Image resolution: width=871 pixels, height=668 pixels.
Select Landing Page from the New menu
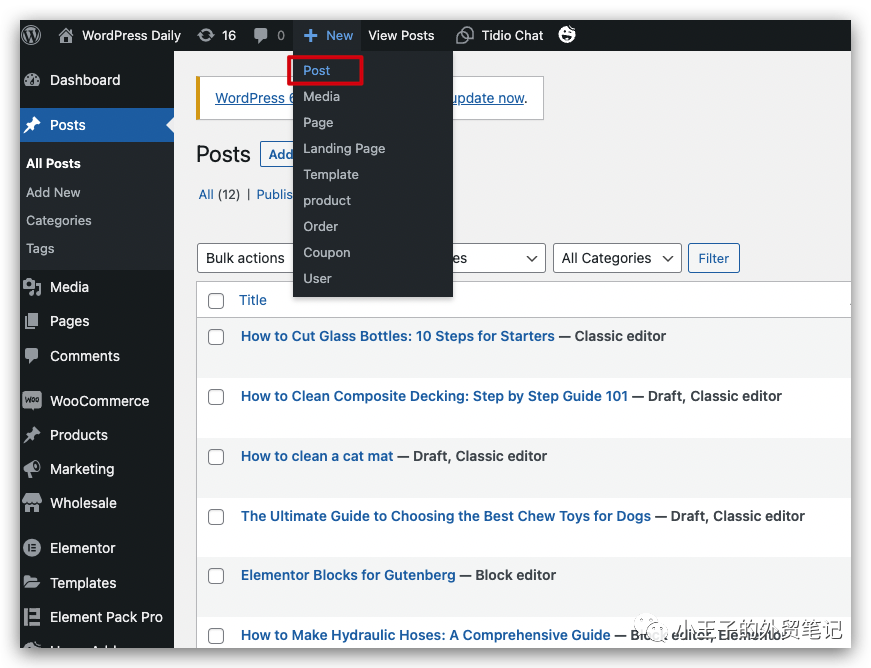pyautogui.click(x=344, y=149)
